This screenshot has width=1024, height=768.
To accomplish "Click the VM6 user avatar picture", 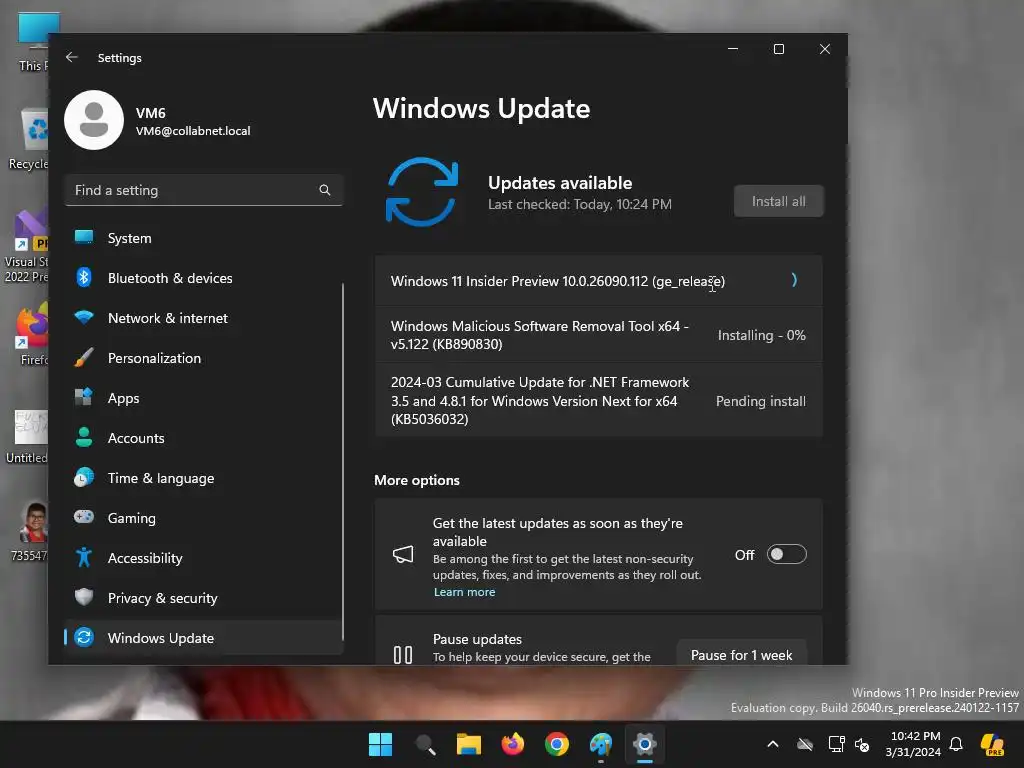I will (x=94, y=120).
